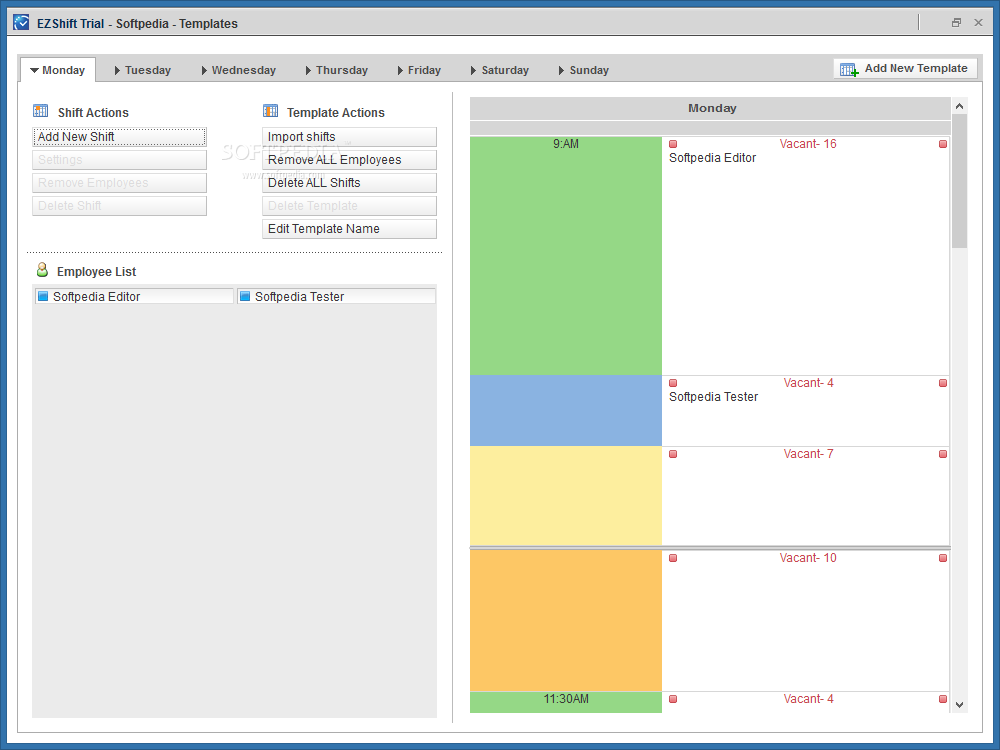Switch to the Tuesday tab
This screenshot has height=750, width=1000.
(x=143, y=70)
